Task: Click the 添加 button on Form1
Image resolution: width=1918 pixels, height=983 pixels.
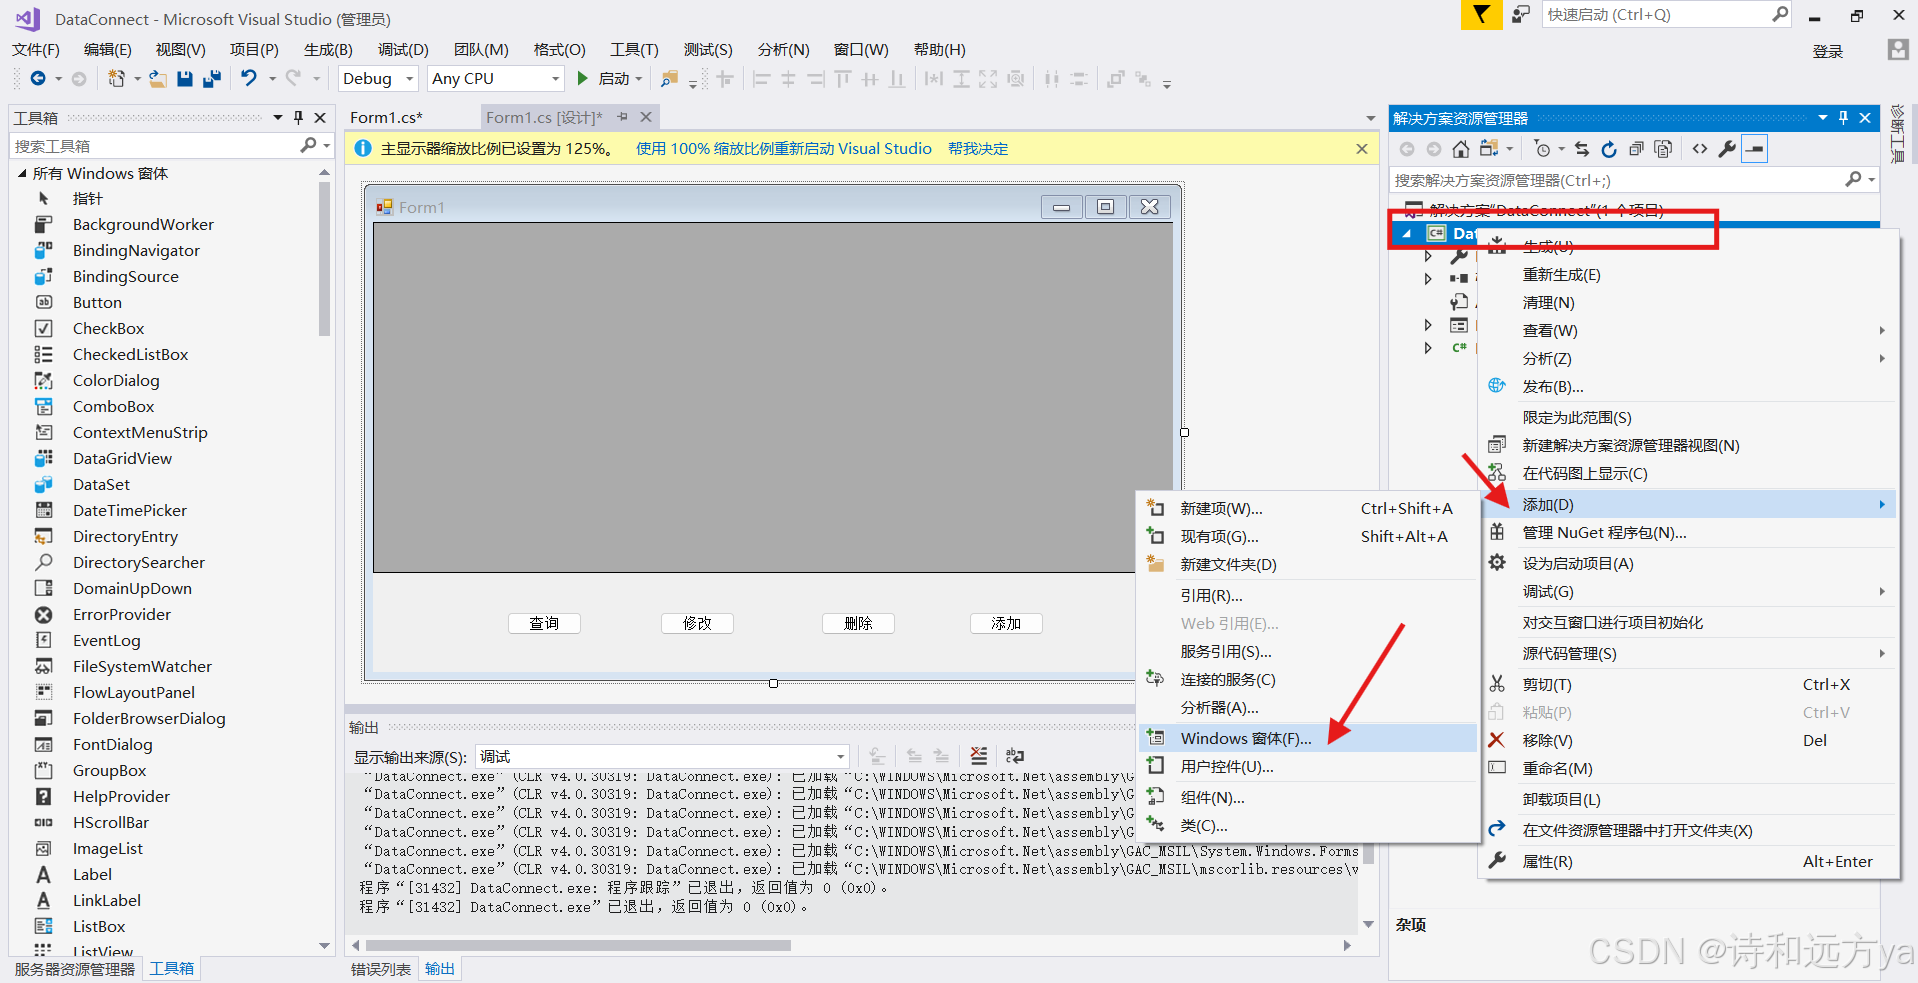Action: [1006, 623]
